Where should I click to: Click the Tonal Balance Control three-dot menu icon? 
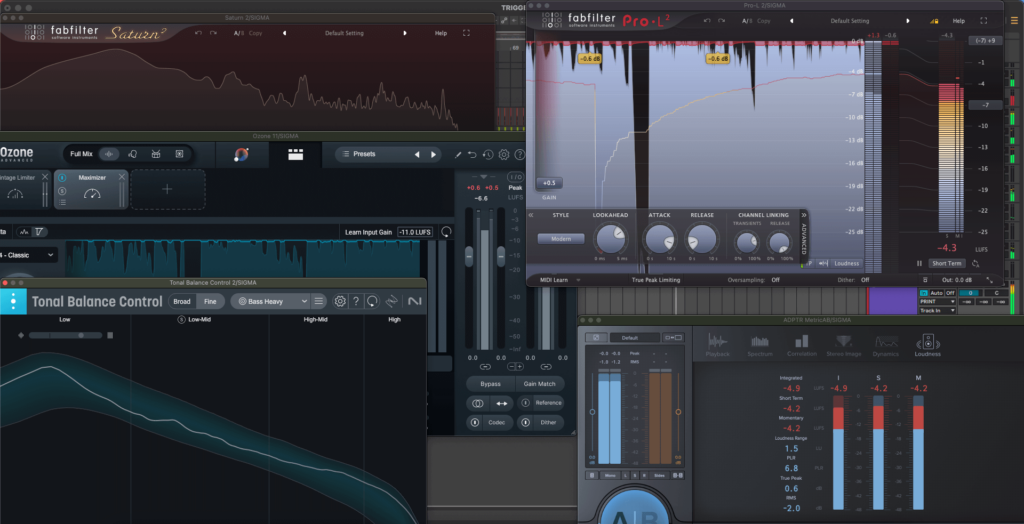tap(14, 302)
